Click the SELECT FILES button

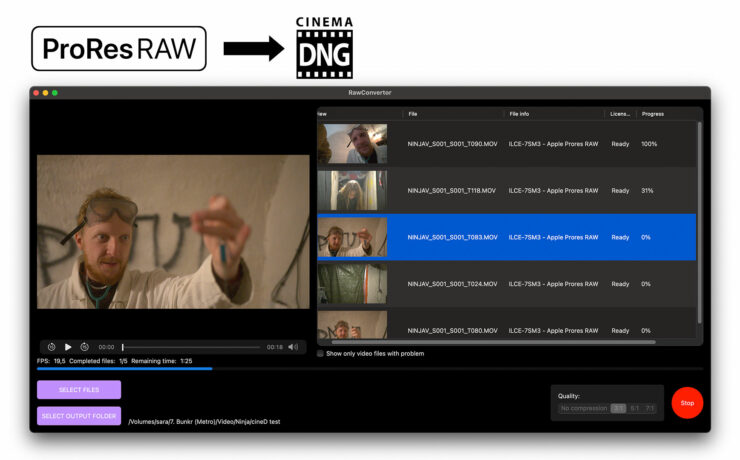point(79,390)
